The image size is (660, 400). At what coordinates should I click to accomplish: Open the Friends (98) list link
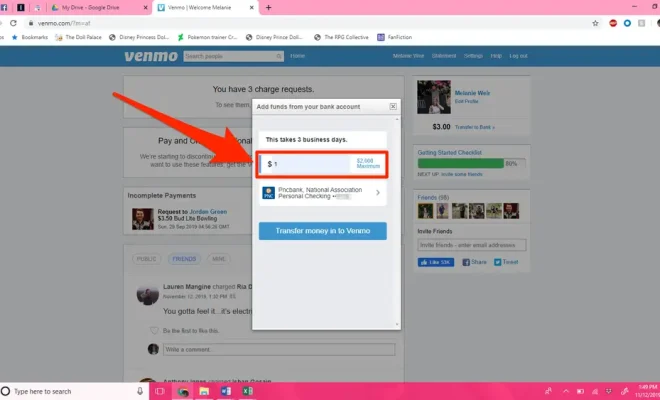[433, 197]
